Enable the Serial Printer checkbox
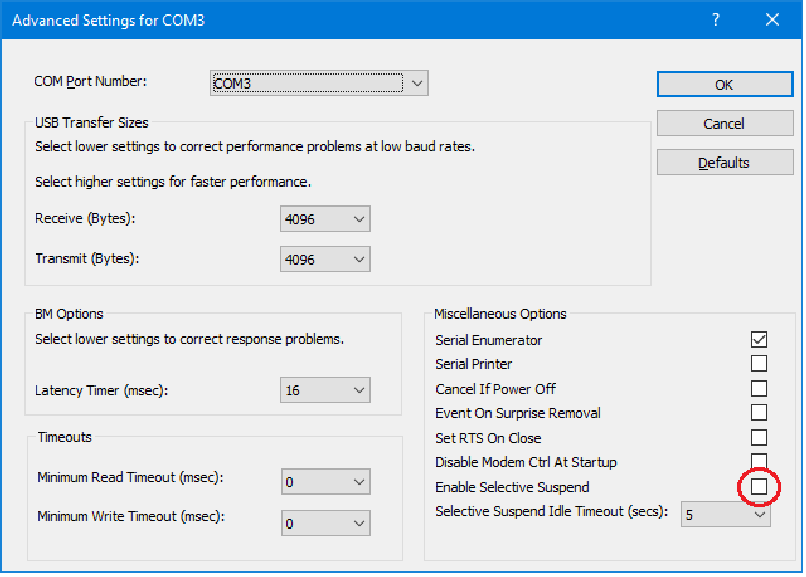The height and width of the screenshot is (577, 806). tap(759, 364)
